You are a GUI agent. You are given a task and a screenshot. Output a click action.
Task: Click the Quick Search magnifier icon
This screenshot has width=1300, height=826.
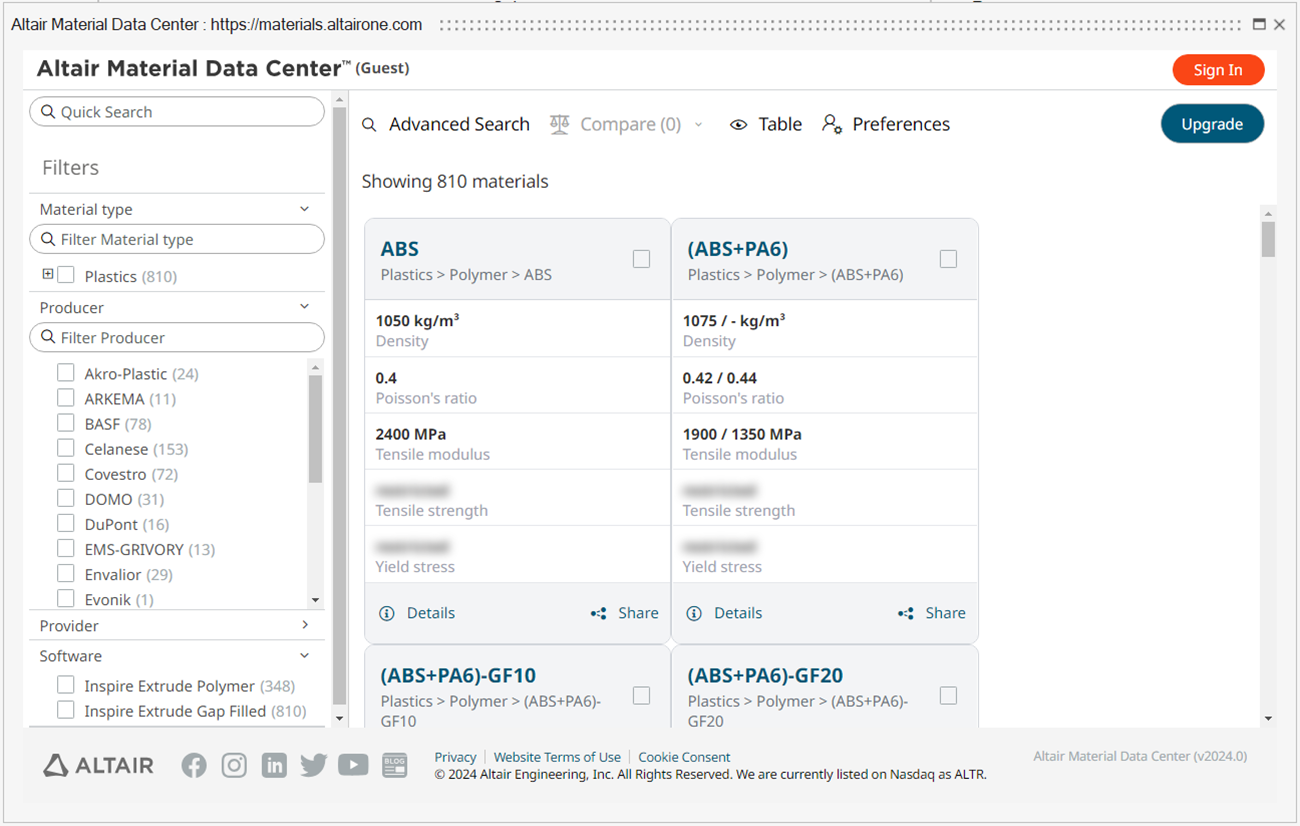pos(48,112)
